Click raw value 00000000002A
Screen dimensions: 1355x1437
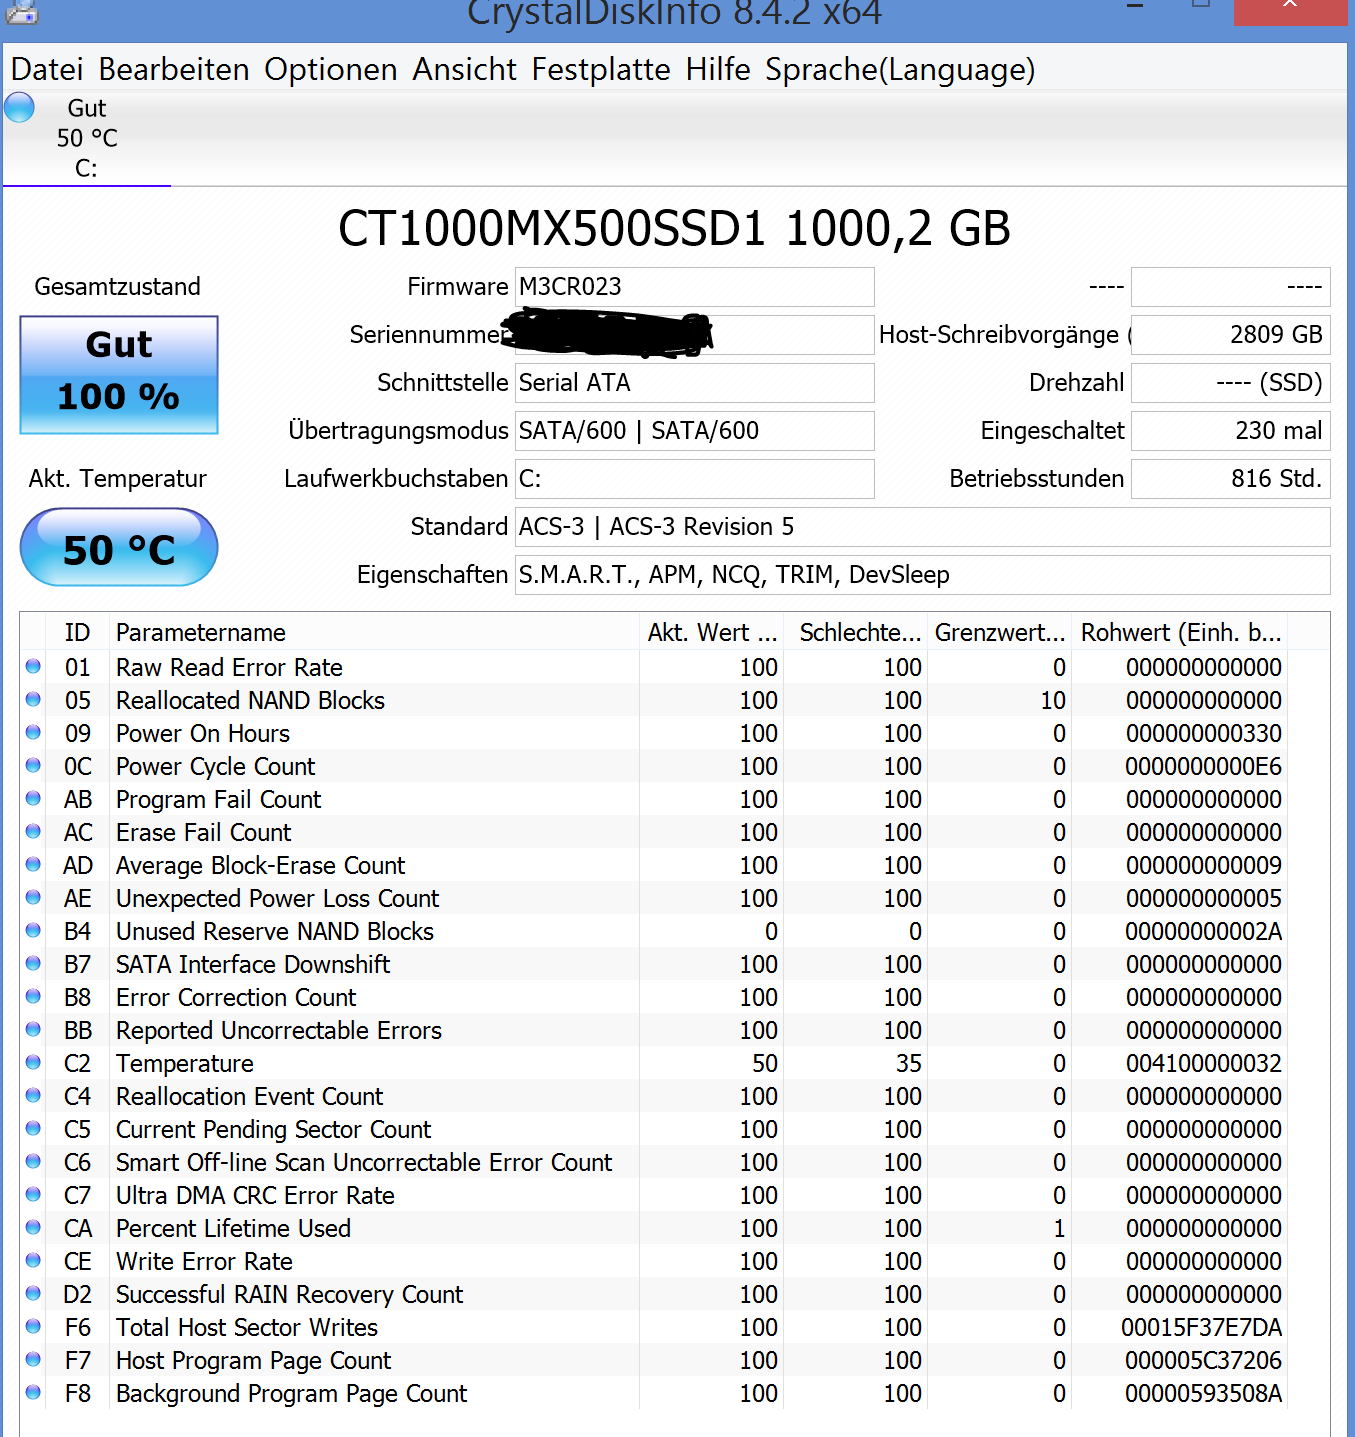click(1203, 931)
